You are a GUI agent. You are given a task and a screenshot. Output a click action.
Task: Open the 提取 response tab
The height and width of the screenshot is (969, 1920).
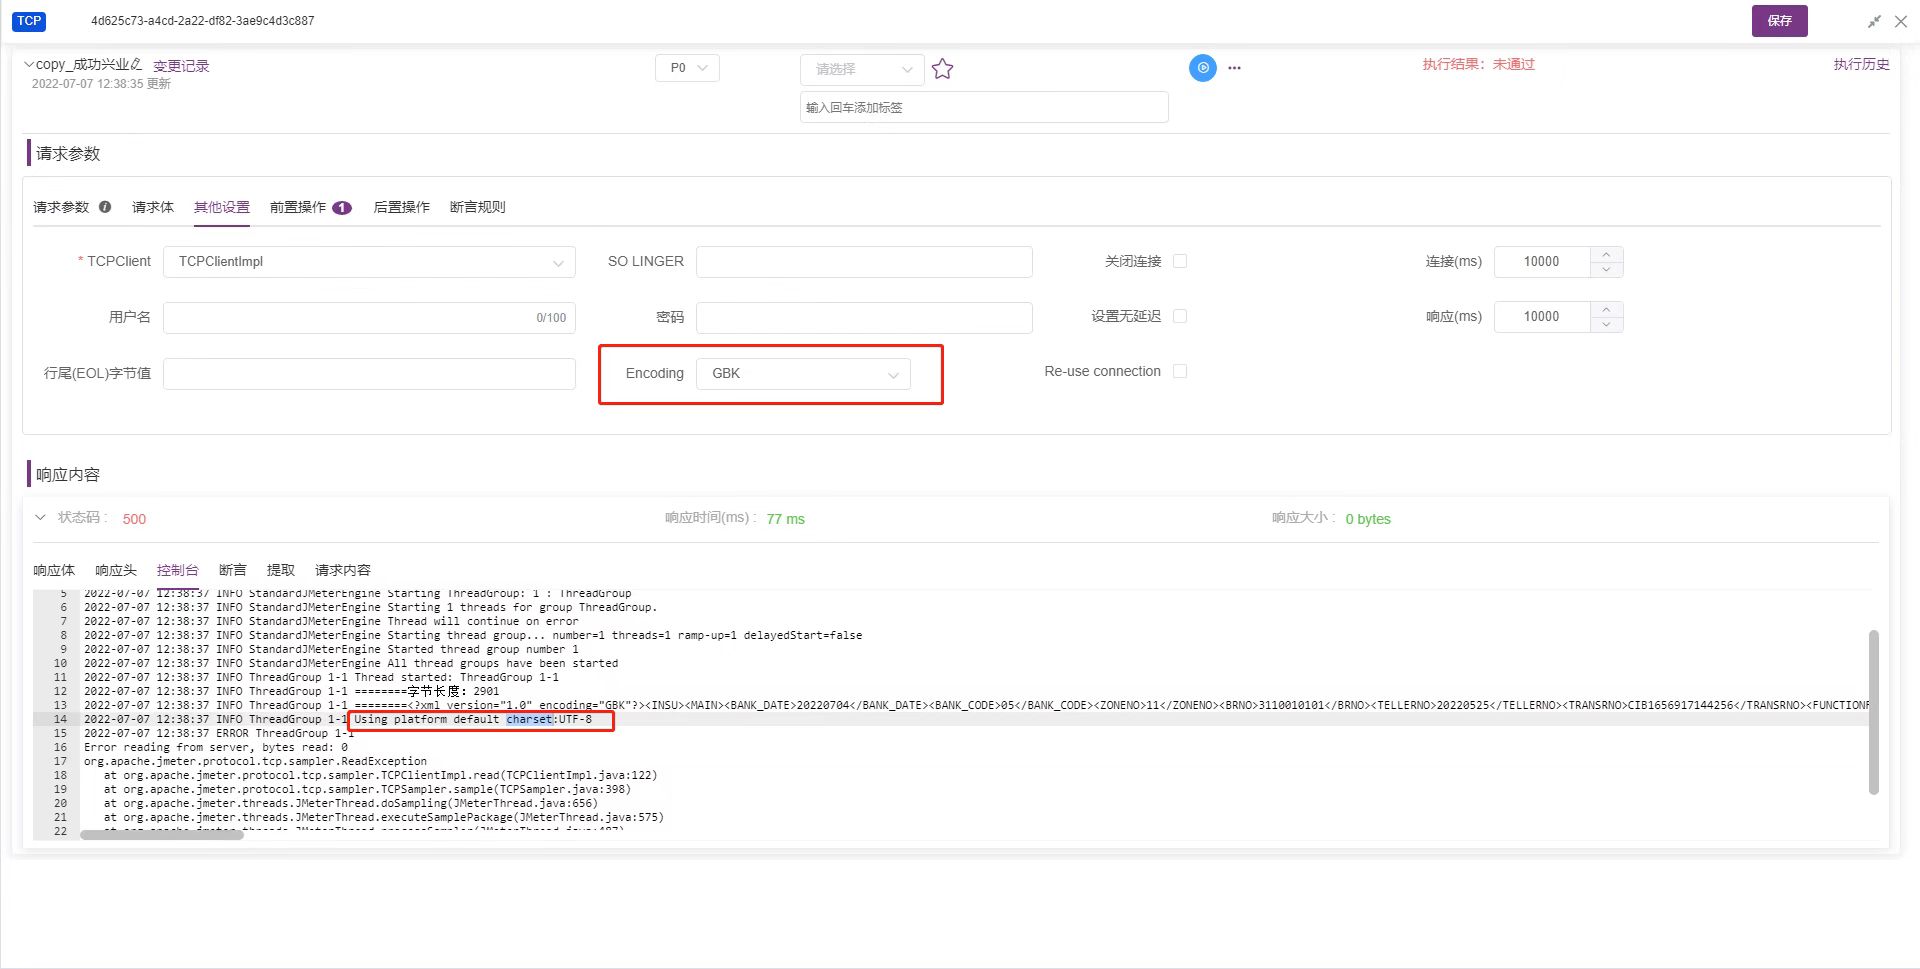[281, 570]
